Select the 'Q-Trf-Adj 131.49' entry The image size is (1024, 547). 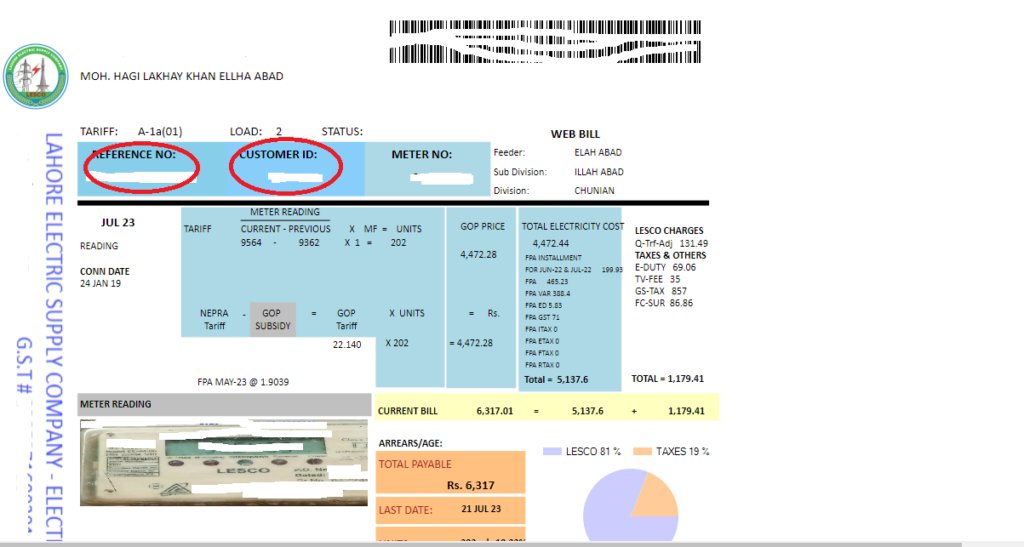[x=671, y=243]
